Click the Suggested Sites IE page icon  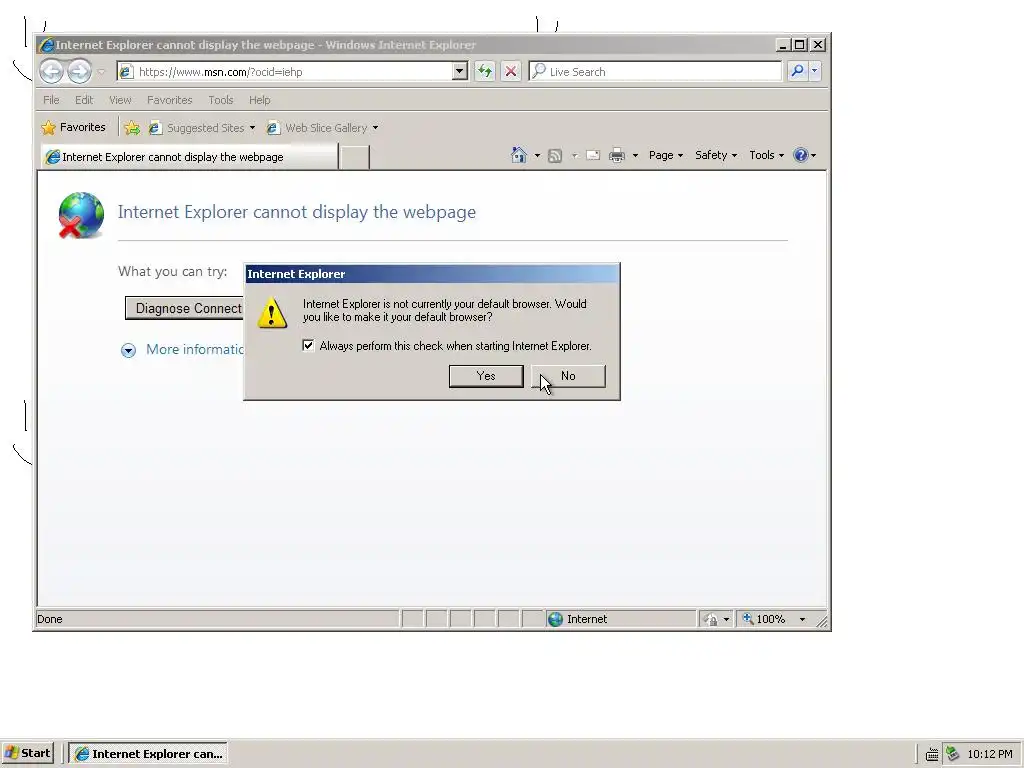[155, 128]
